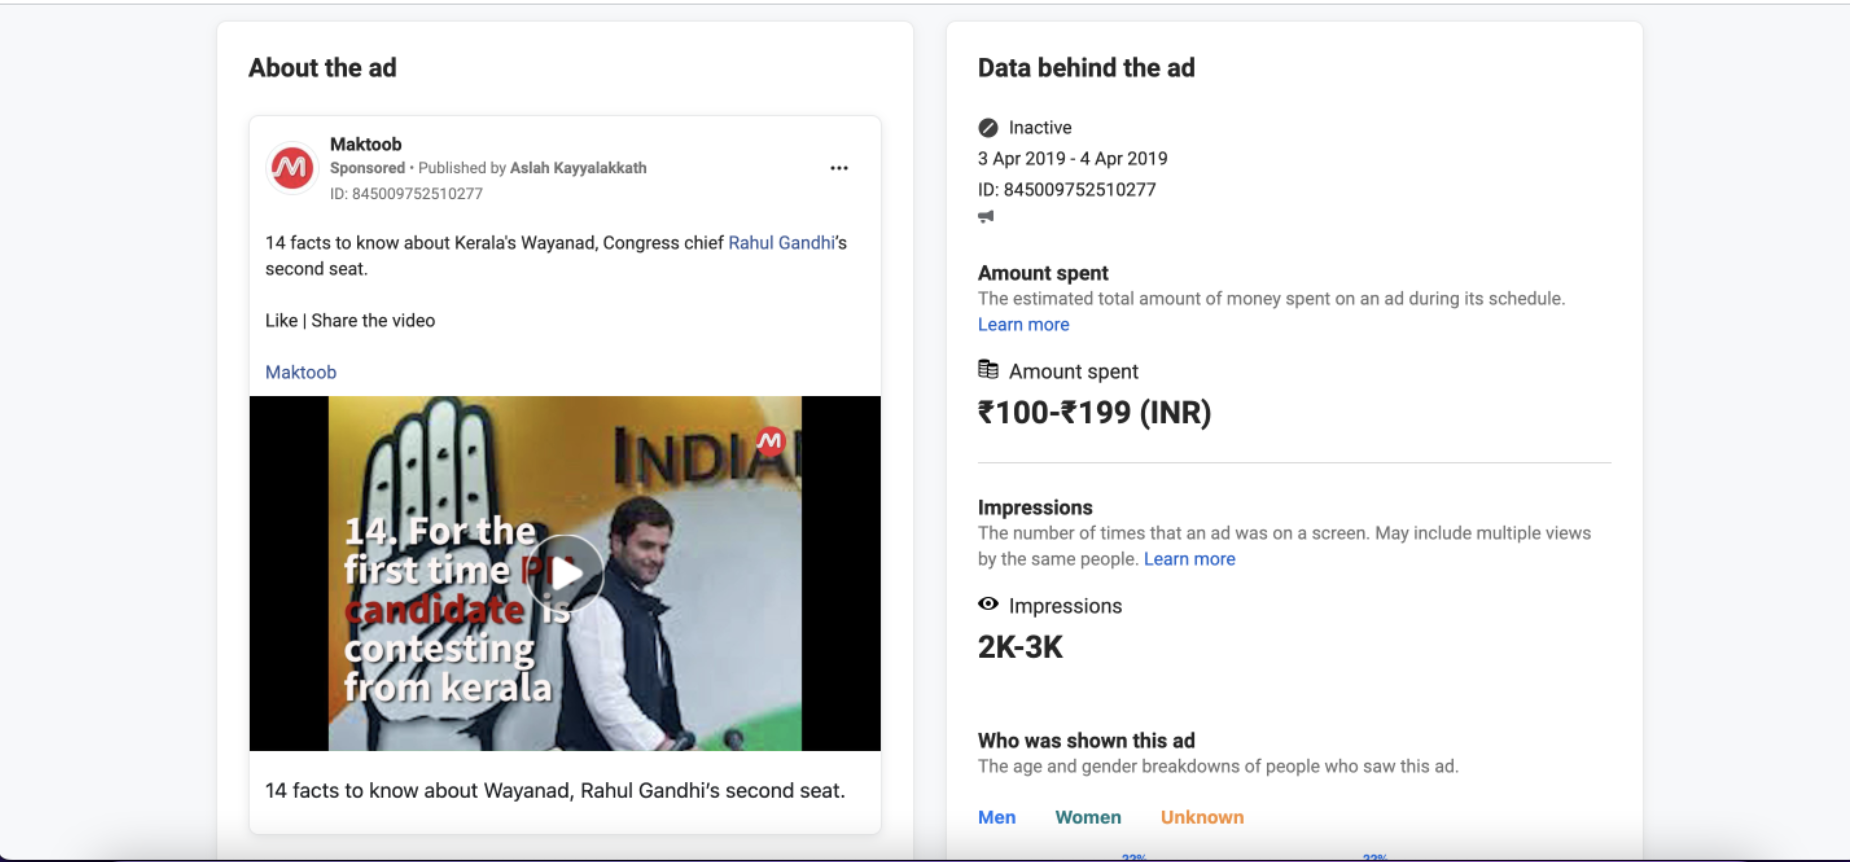Click the video caption about Wayanad facts

click(555, 791)
